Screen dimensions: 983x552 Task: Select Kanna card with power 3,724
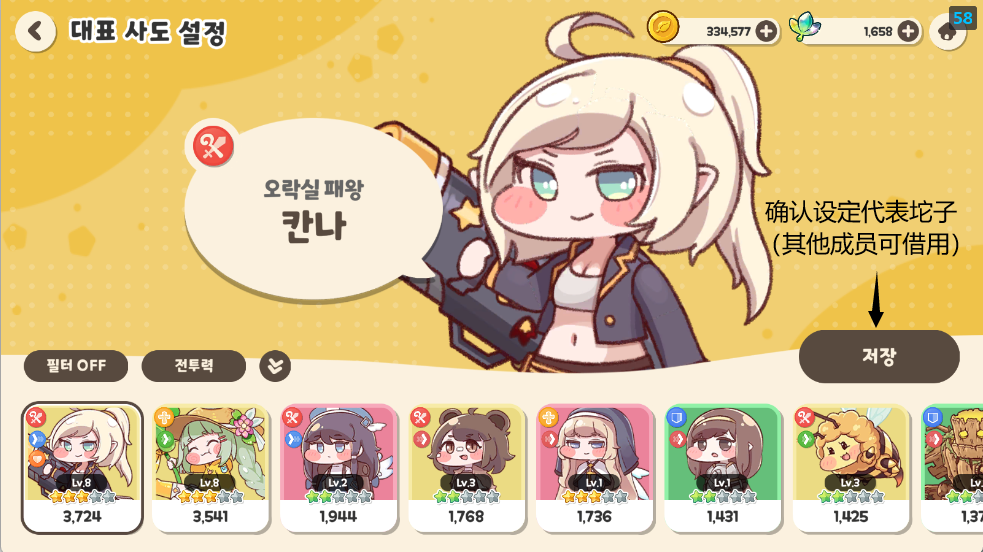[82, 468]
